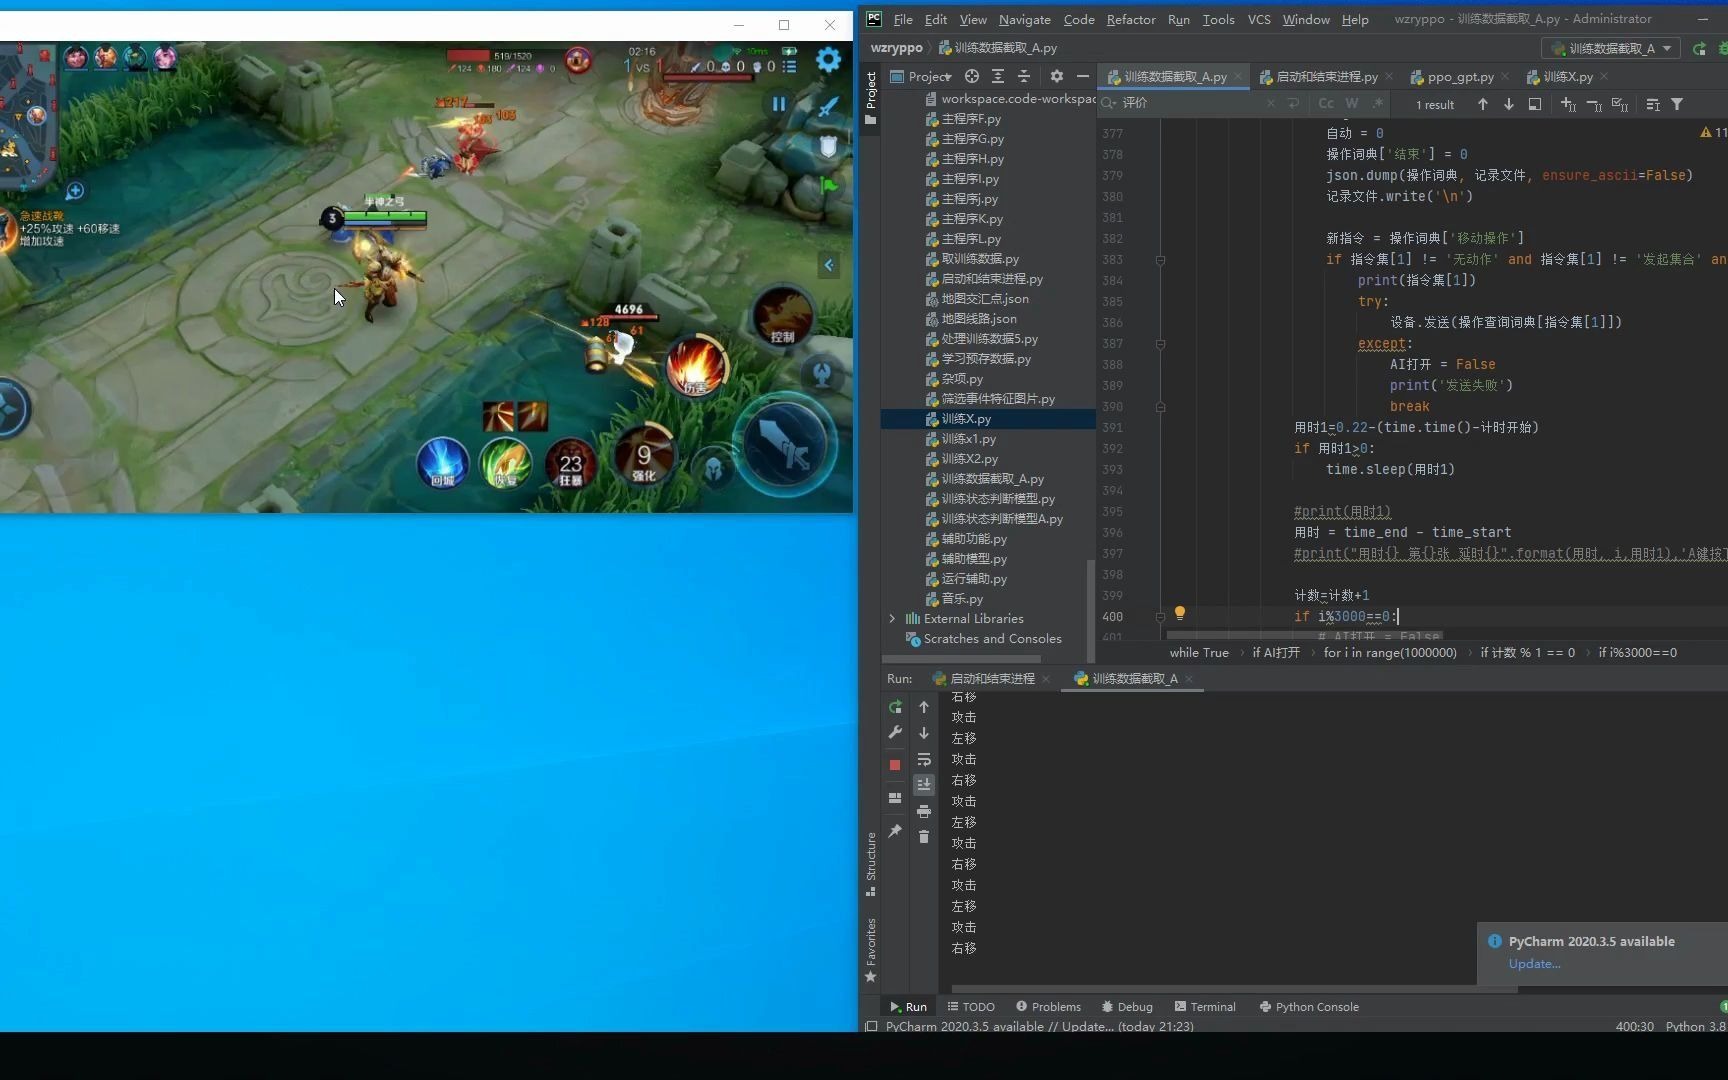Screen dimensions: 1728x1080
Task: Click the restore layout icon in the Run panel
Action: point(895,798)
